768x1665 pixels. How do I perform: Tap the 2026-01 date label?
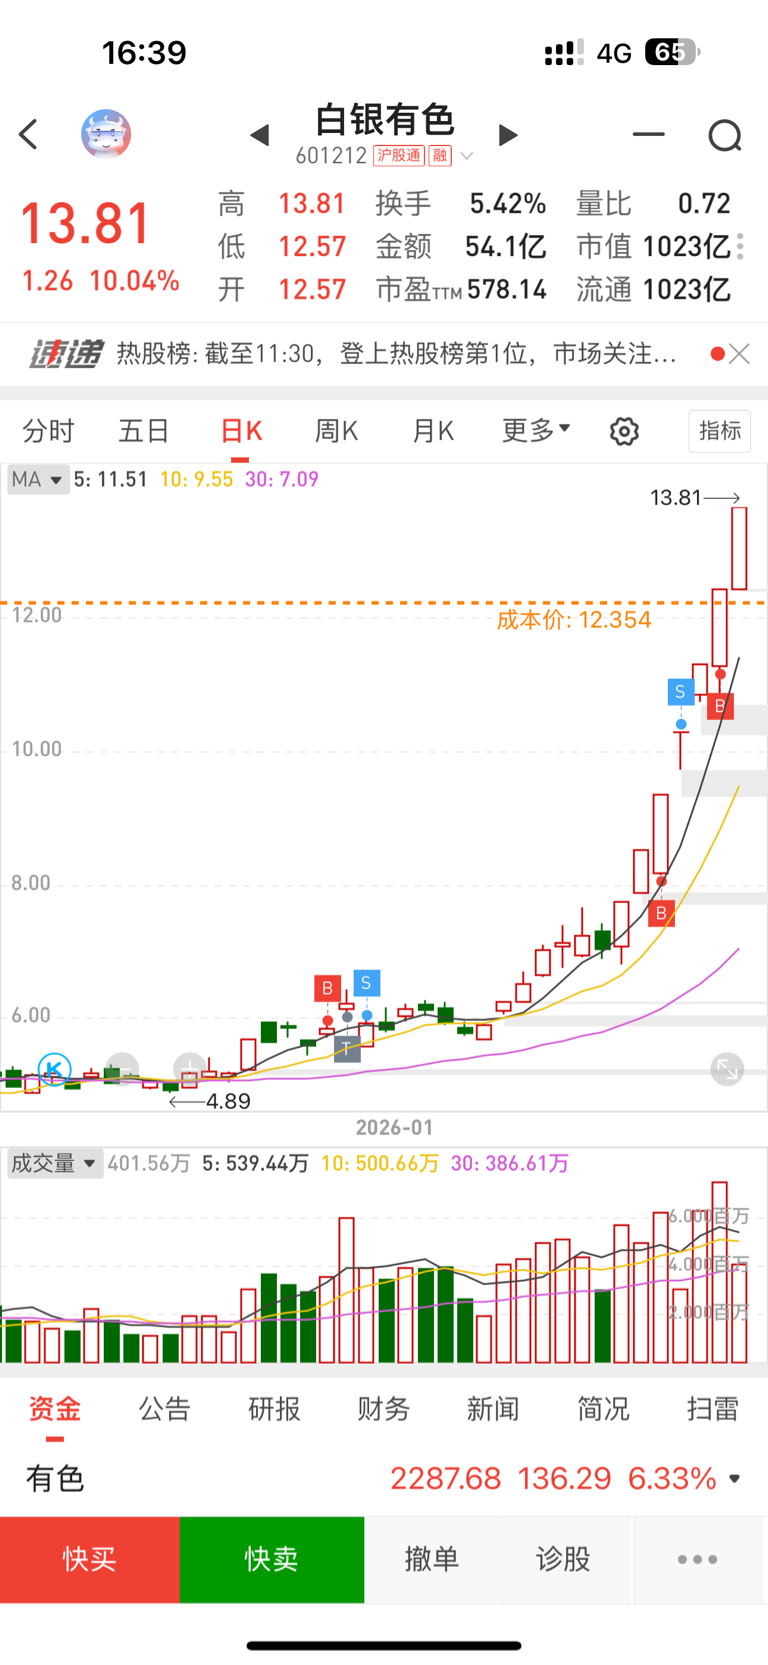[x=394, y=1128]
